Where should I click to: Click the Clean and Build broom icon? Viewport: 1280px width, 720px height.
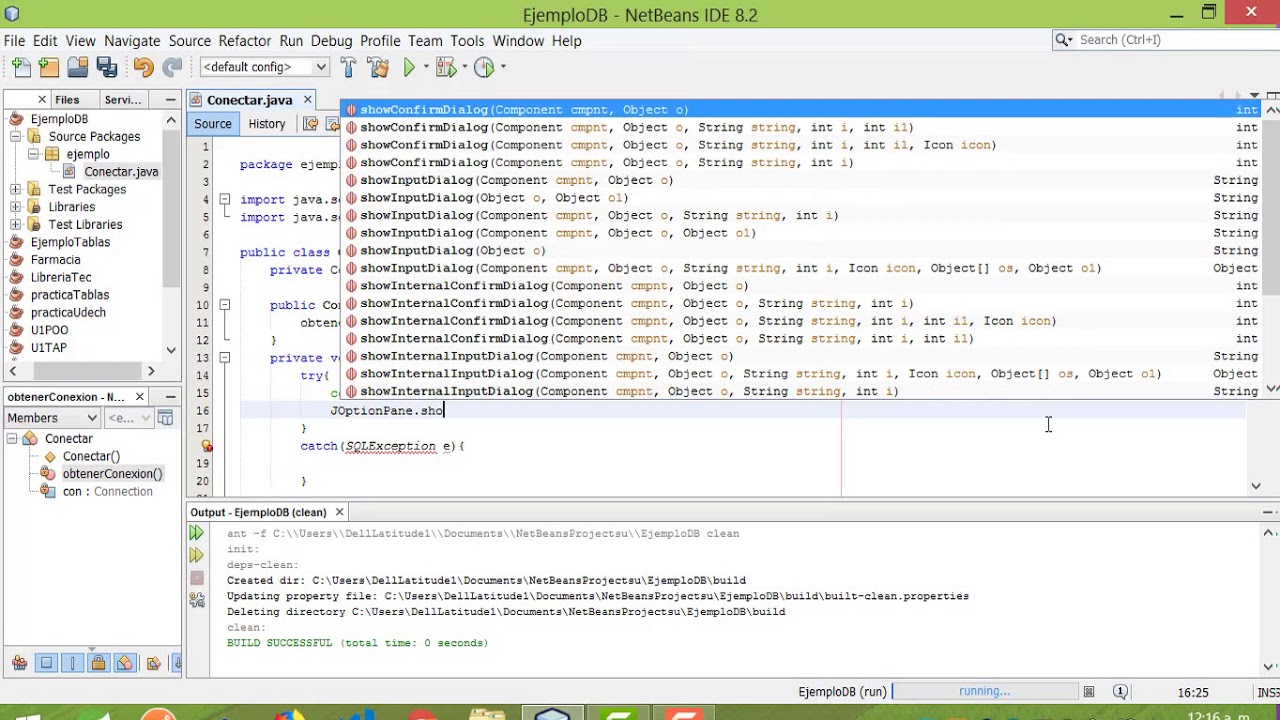[x=378, y=67]
